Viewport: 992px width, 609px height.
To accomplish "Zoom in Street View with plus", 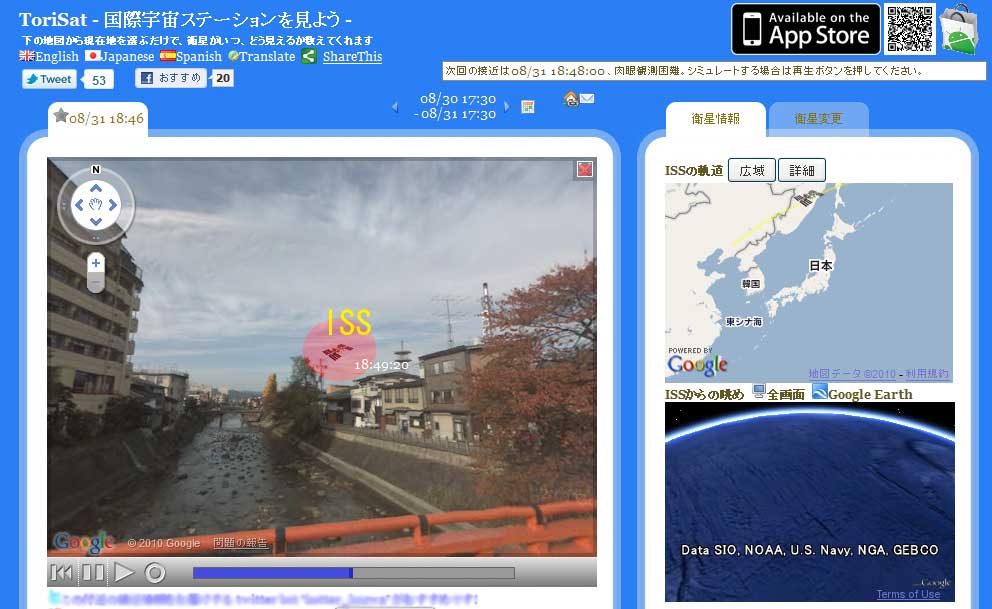I will [x=96, y=262].
